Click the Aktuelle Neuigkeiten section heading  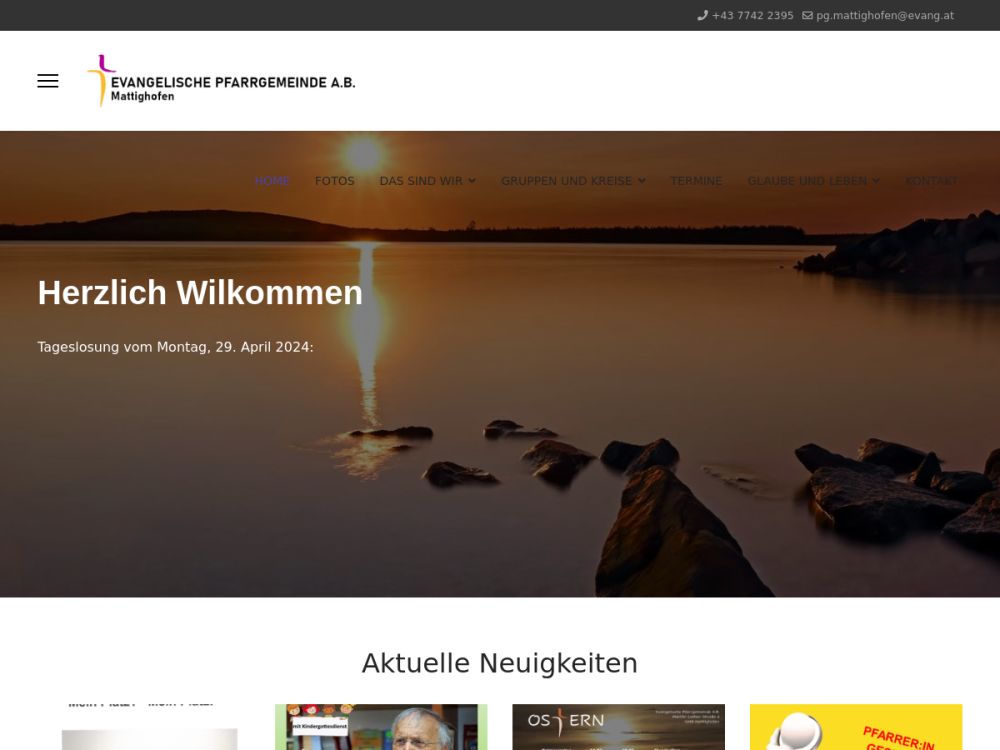coord(499,663)
